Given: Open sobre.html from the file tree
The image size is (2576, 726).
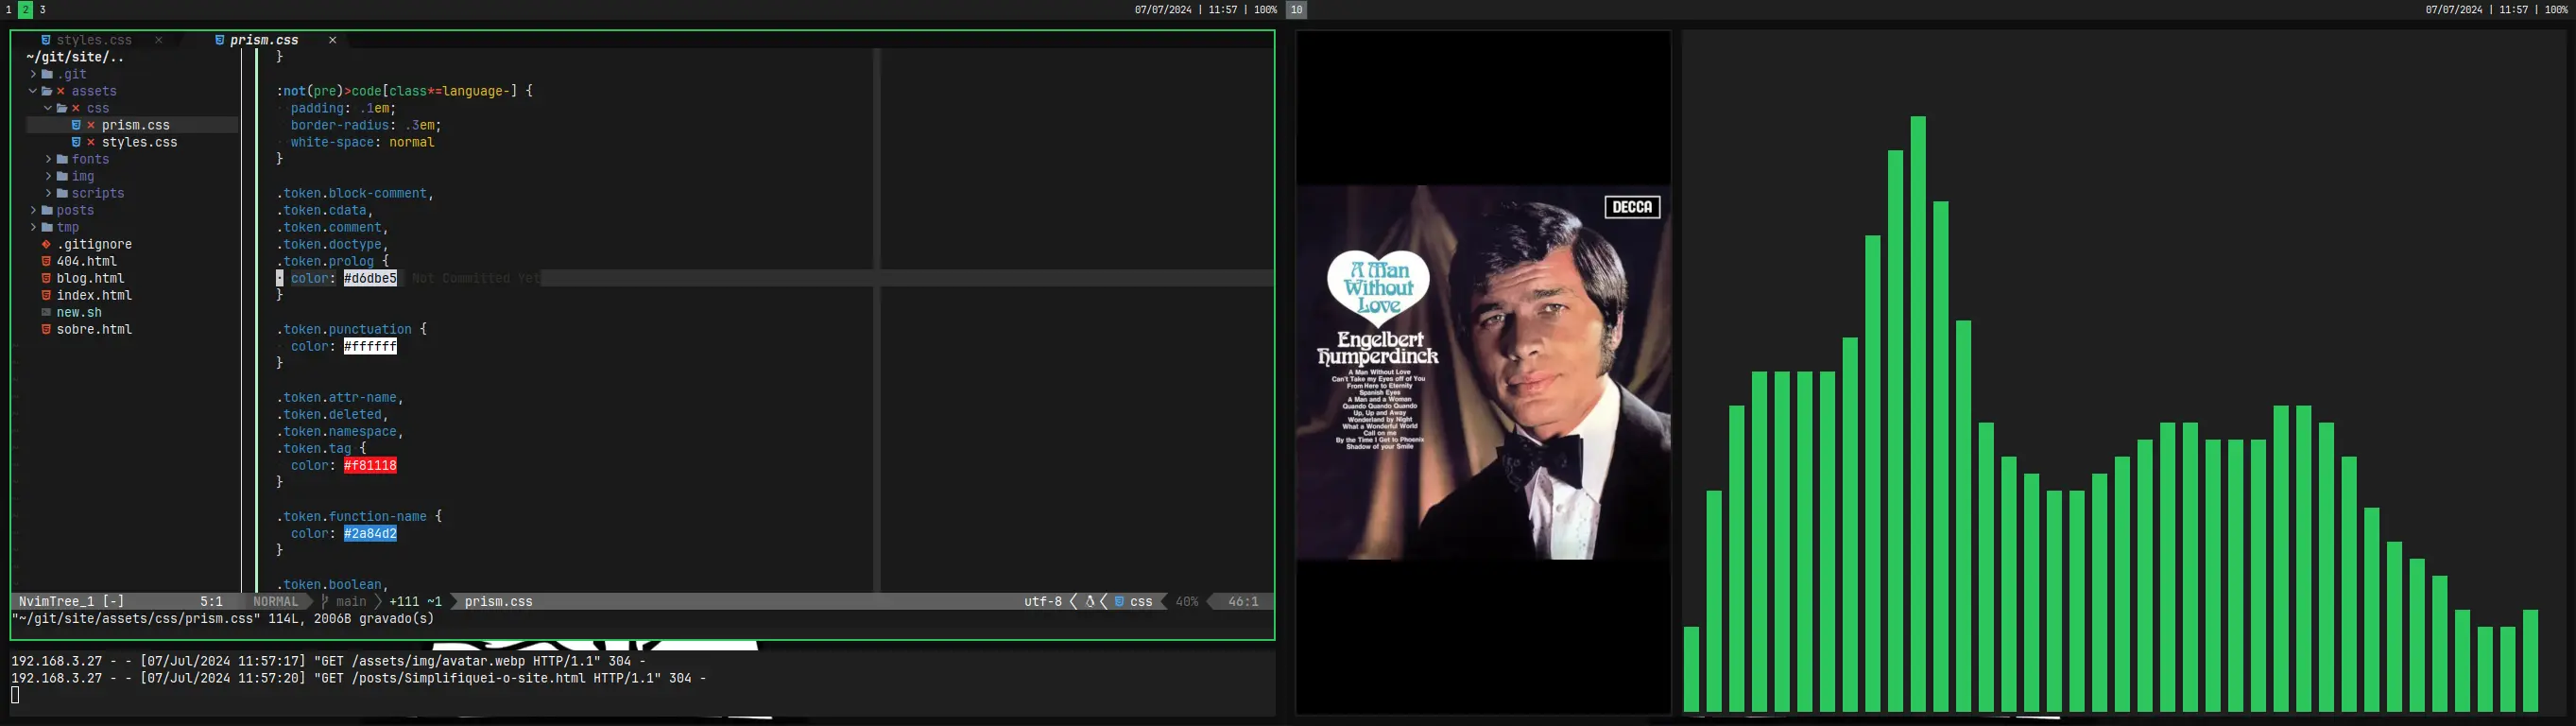Looking at the screenshot, I should coord(94,329).
